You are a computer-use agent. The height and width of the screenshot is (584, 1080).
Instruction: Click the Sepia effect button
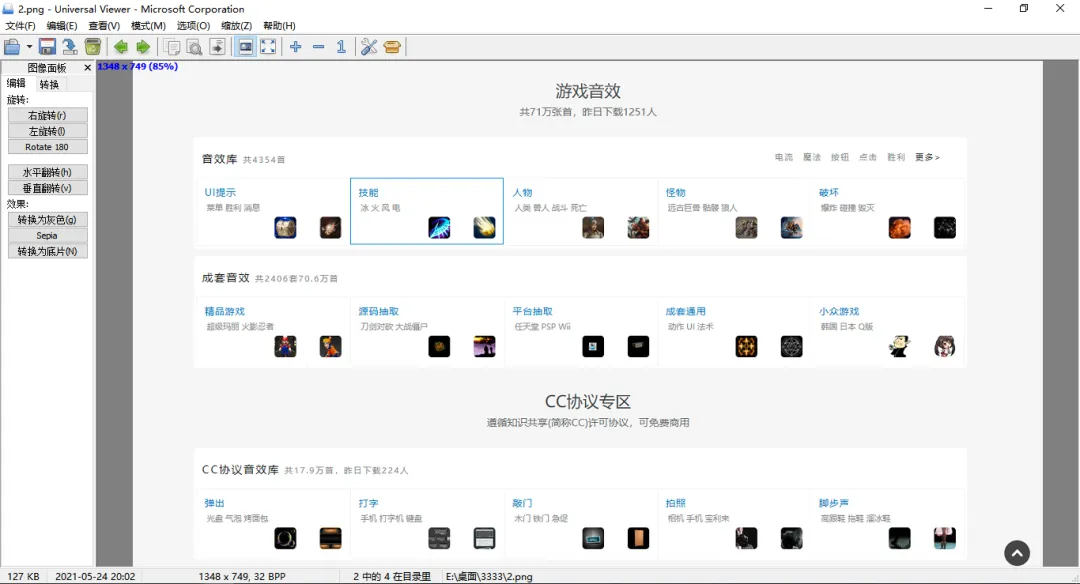point(48,236)
